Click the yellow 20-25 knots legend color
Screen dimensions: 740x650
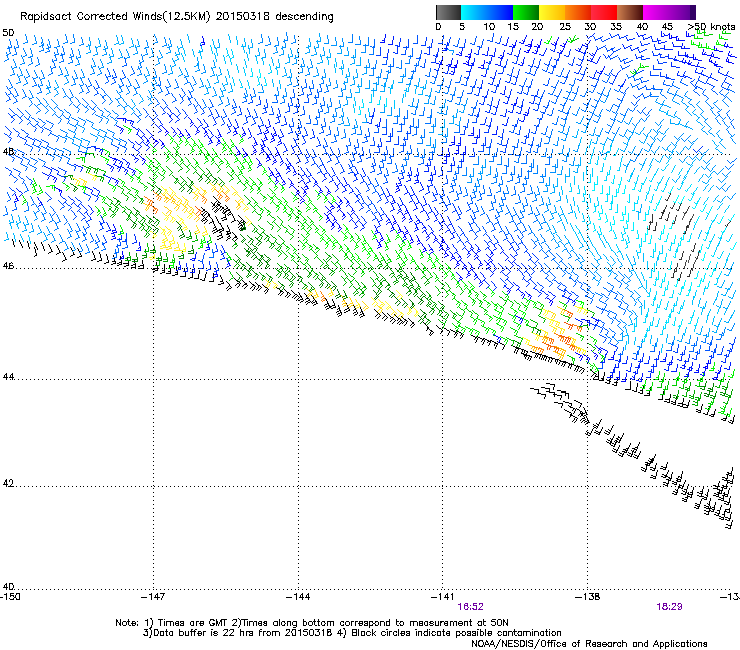pos(552,12)
